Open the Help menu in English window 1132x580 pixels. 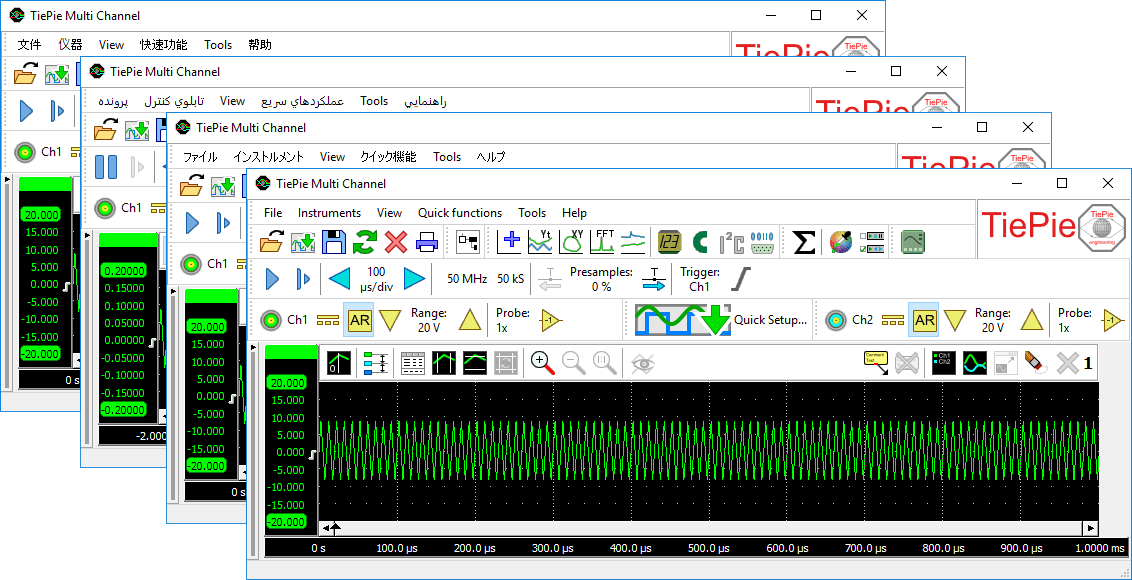coord(574,213)
